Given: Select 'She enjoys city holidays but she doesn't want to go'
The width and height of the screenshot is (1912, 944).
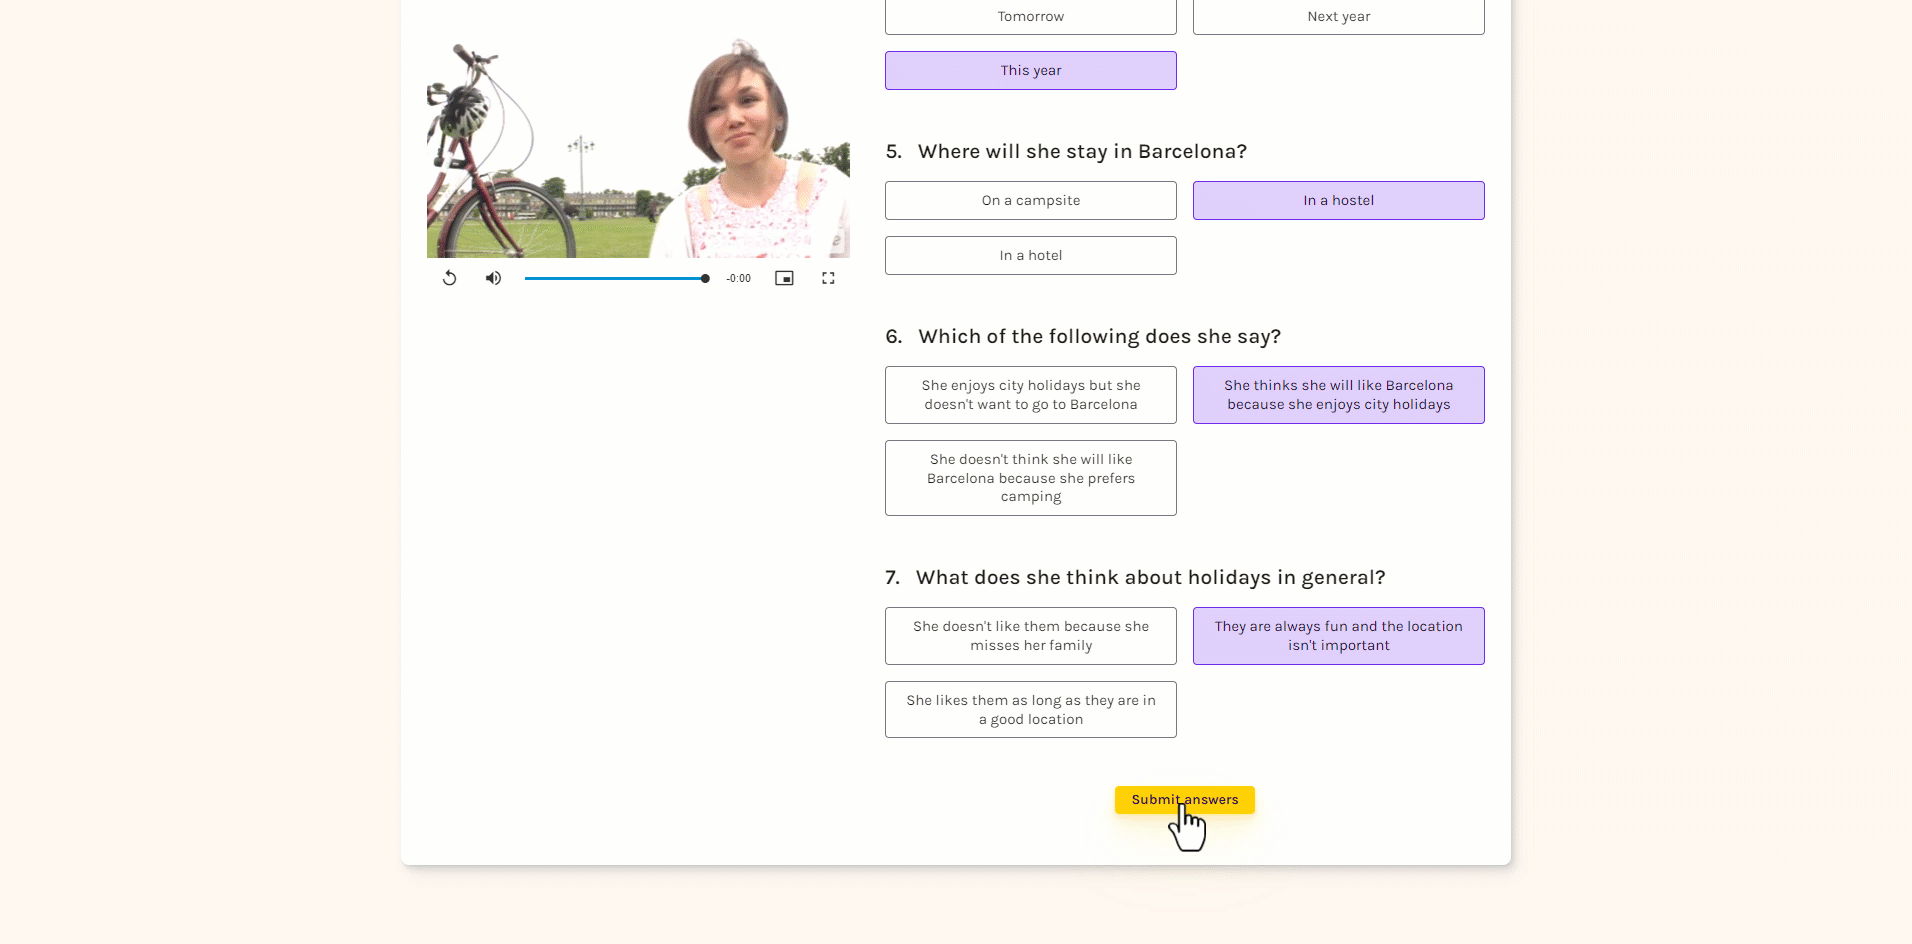Looking at the screenshot, I should pyautogui.click(x=1031, y=395).
